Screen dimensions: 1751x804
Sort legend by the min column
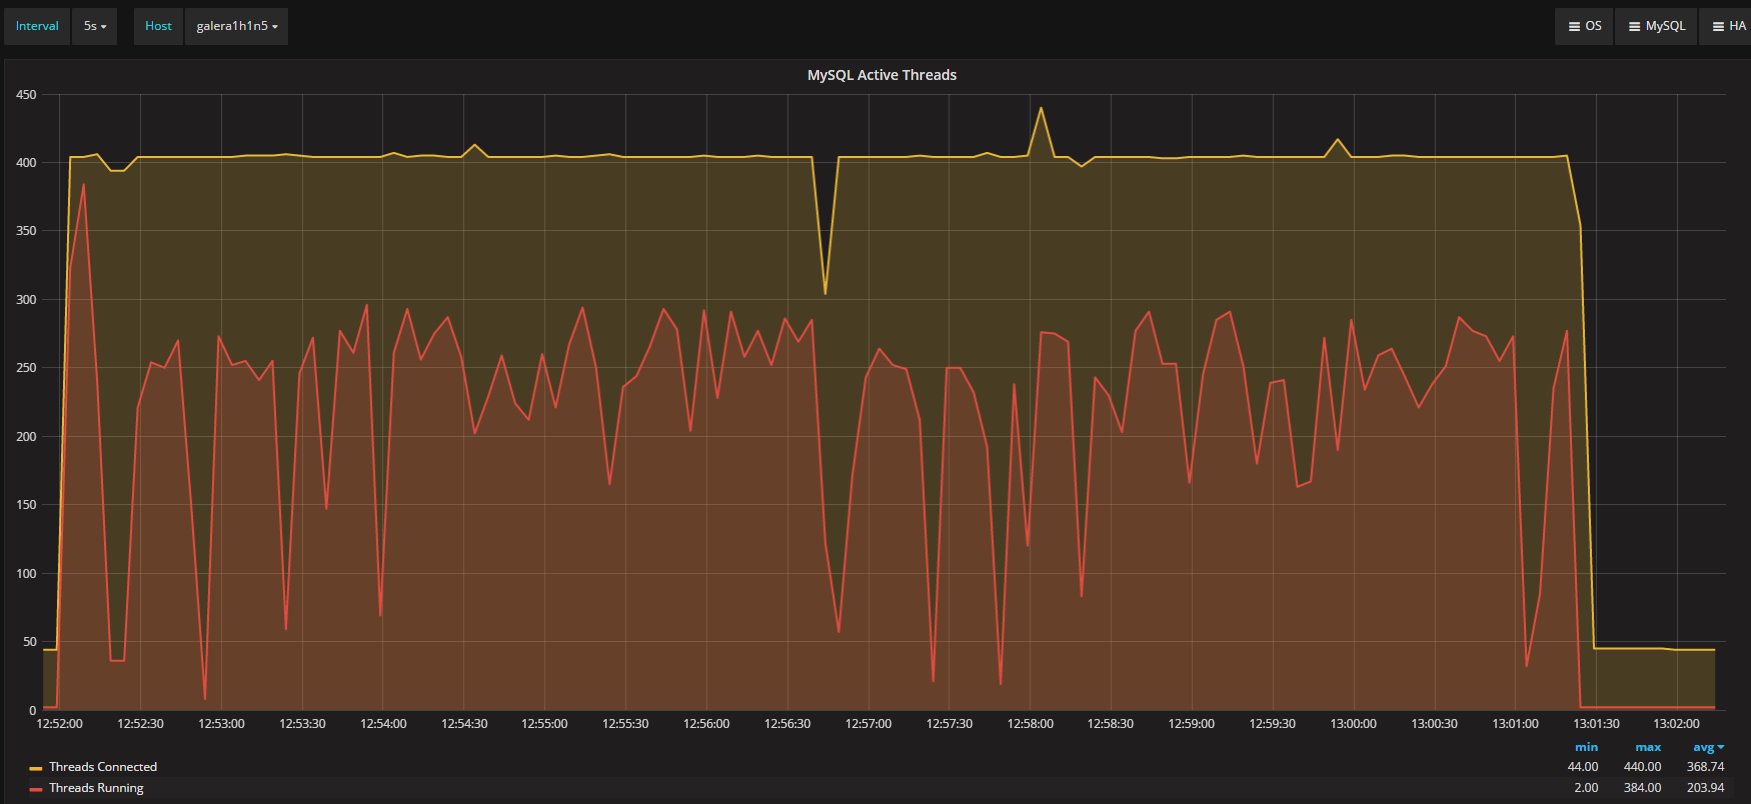[1586, 747]
